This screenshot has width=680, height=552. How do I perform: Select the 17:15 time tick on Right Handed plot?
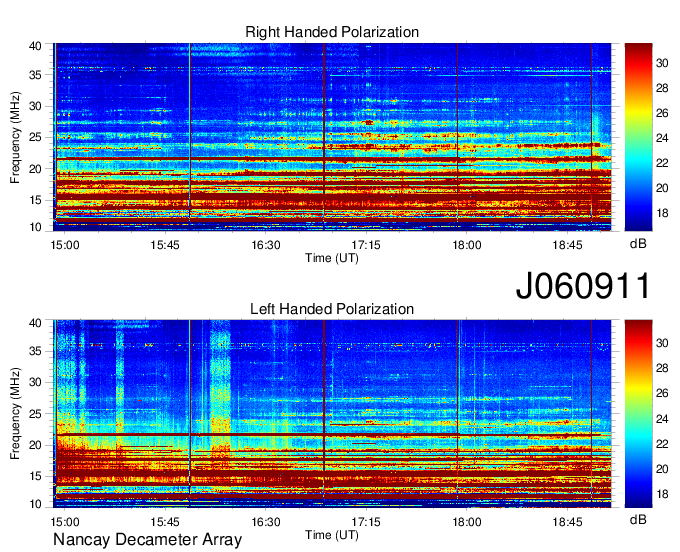(366, 245)
